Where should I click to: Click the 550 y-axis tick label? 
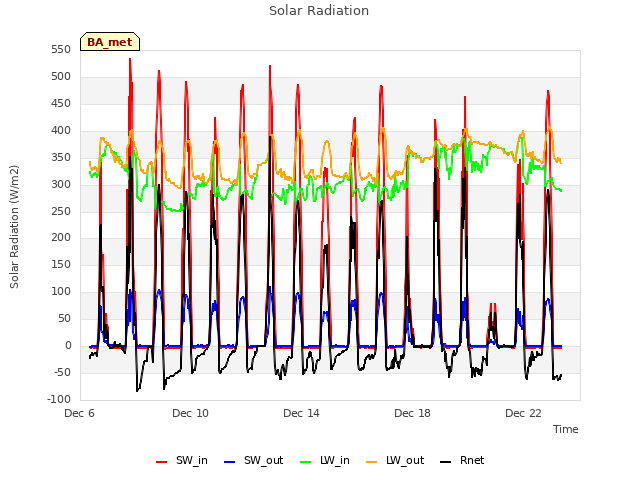(61, 50)
